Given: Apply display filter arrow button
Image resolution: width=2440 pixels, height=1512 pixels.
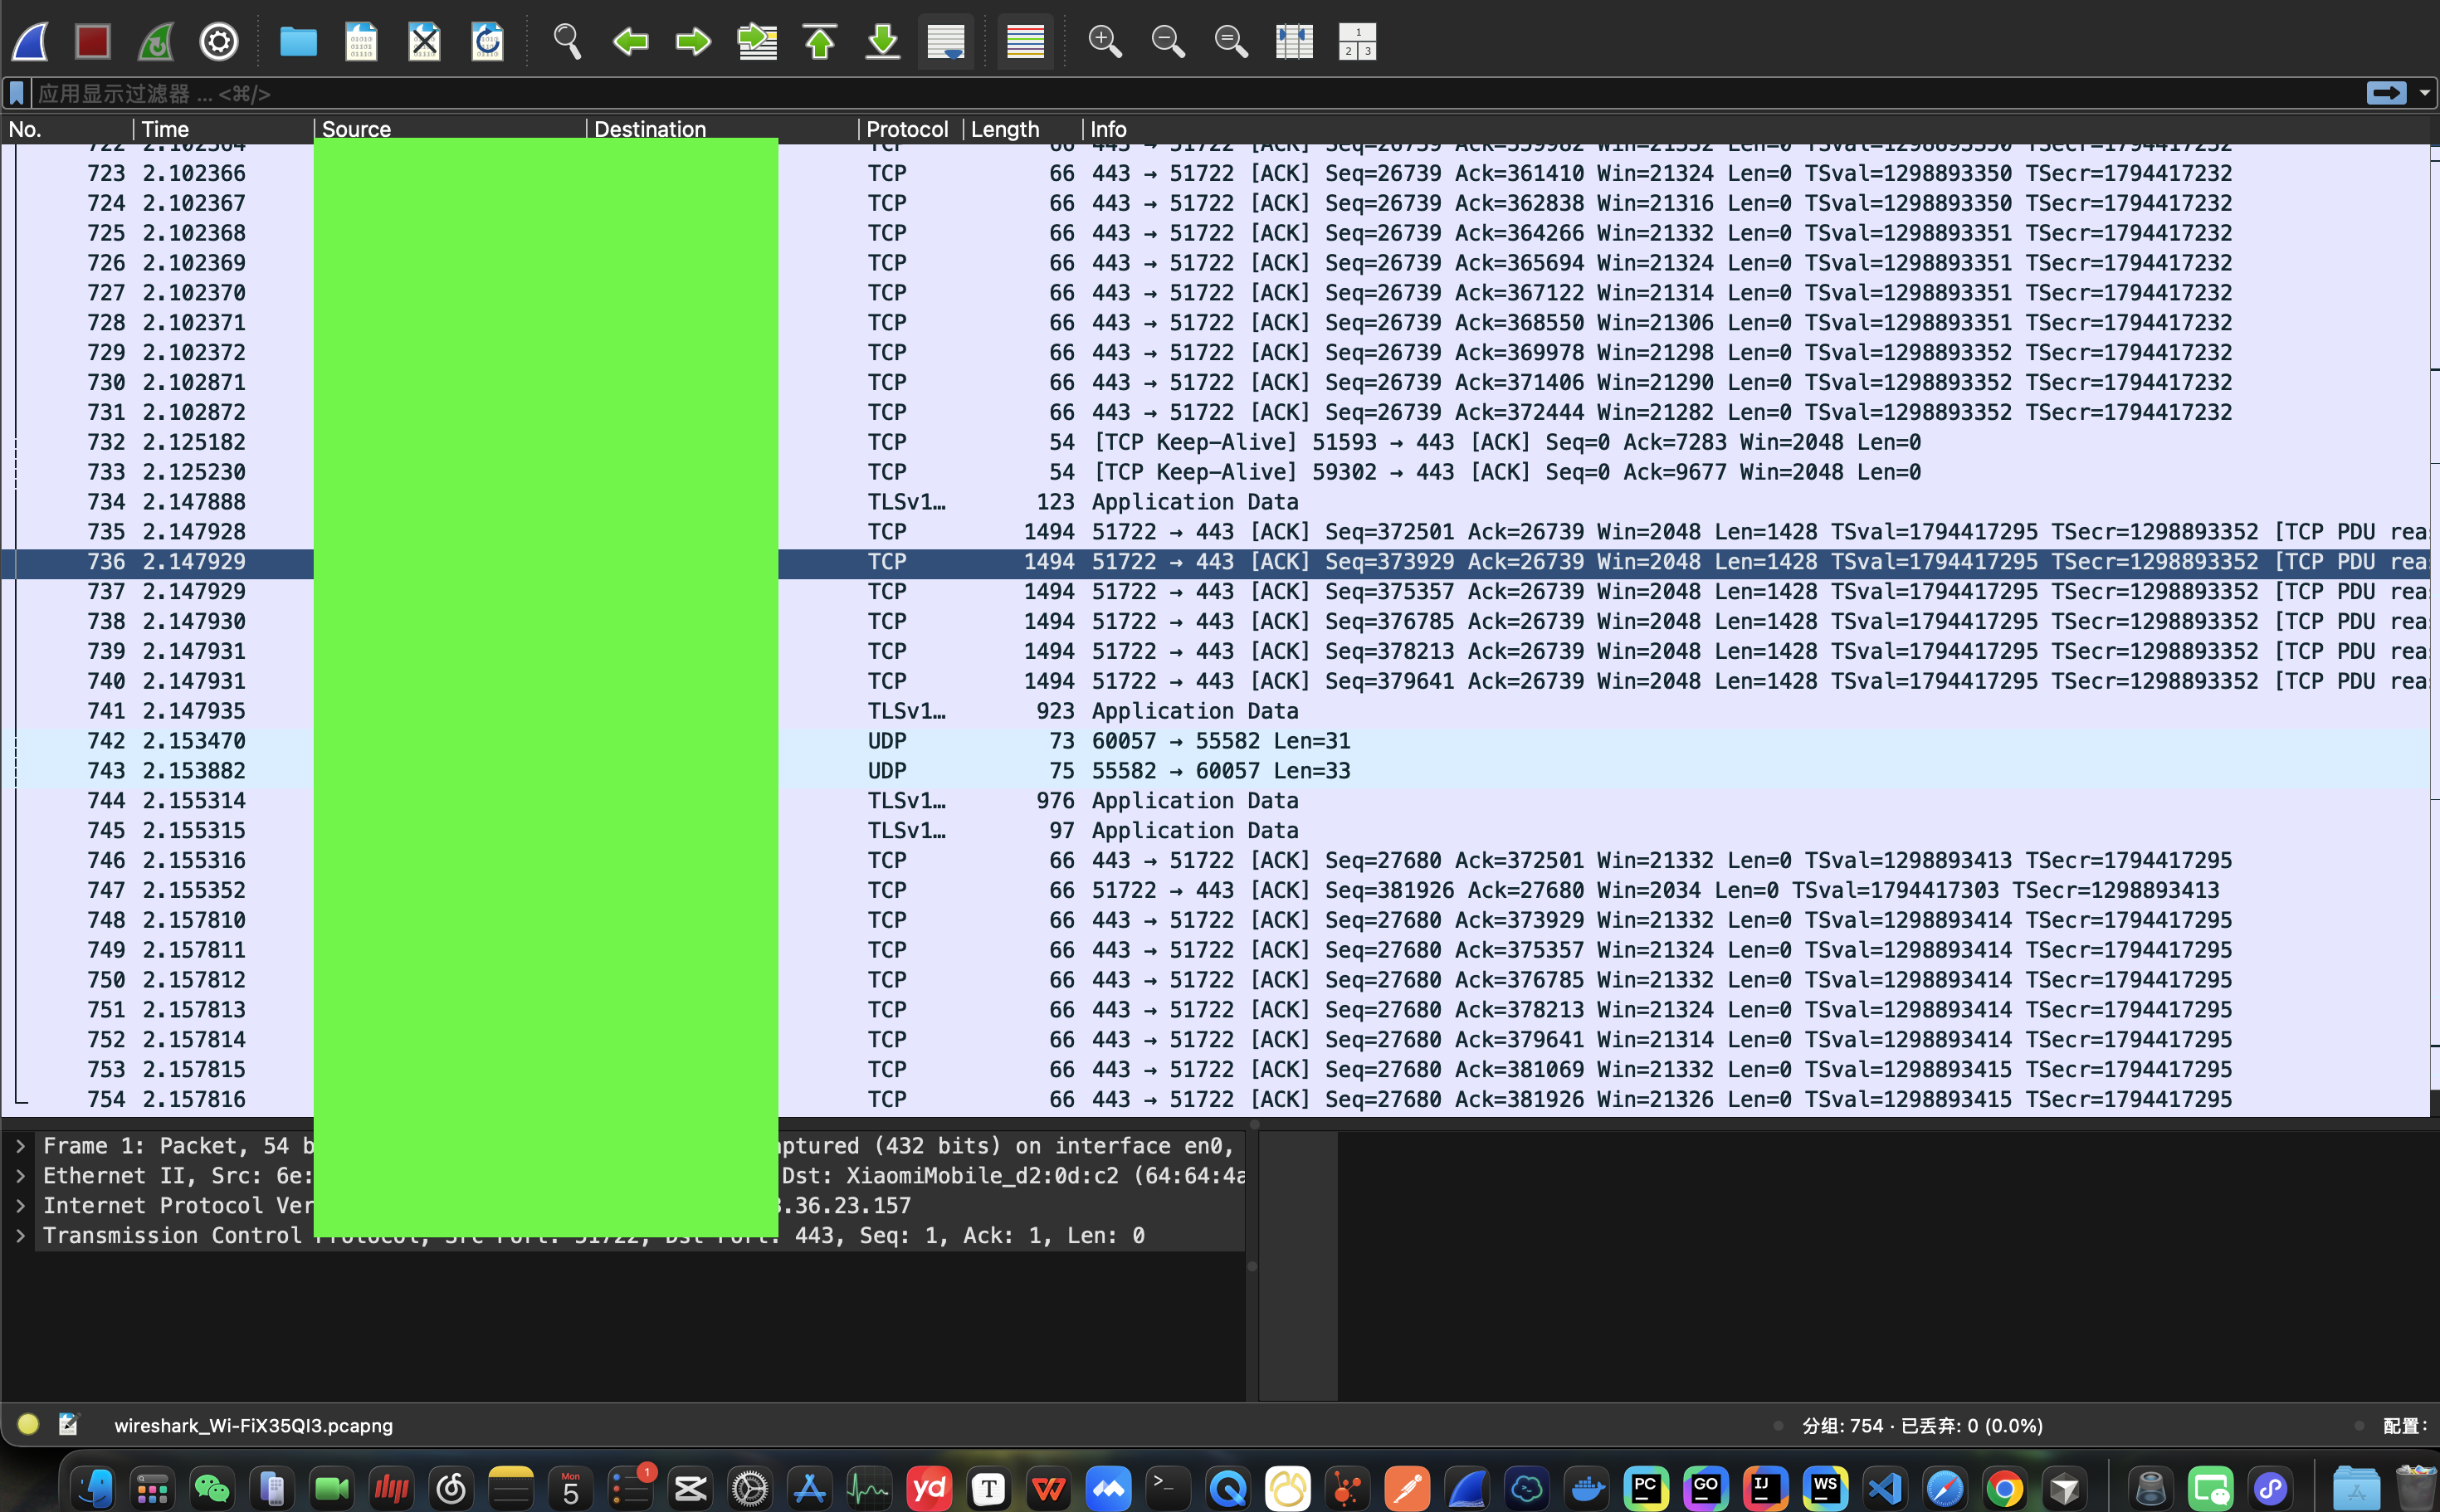Looking at the screenshot, I should pyautogui.click(x=2386, y=94).
